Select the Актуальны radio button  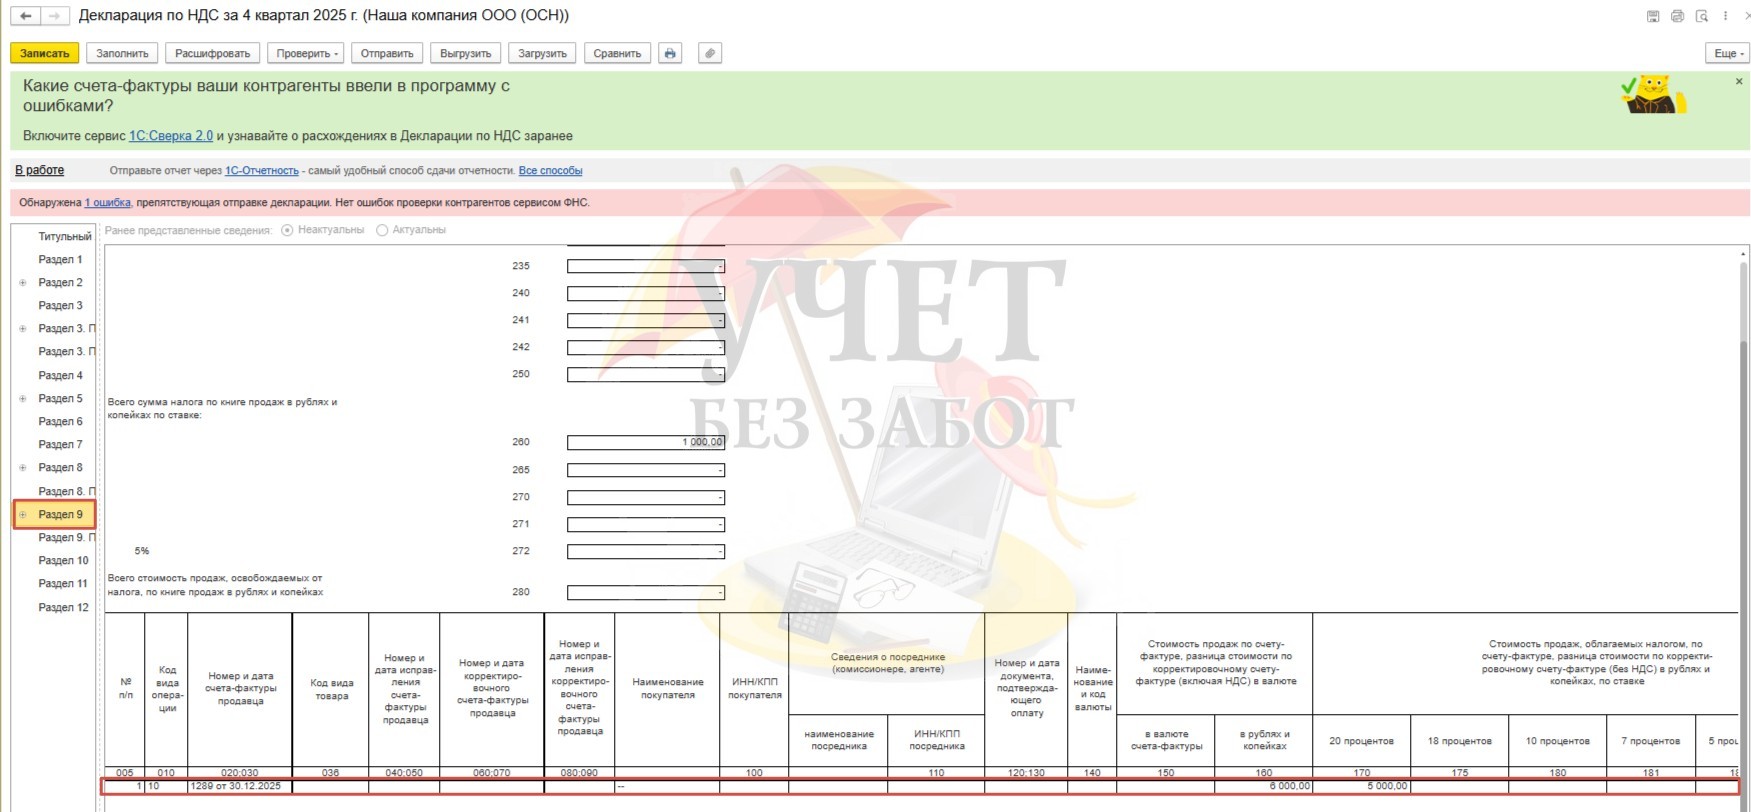pyautogui.click(x=382, y=230)
